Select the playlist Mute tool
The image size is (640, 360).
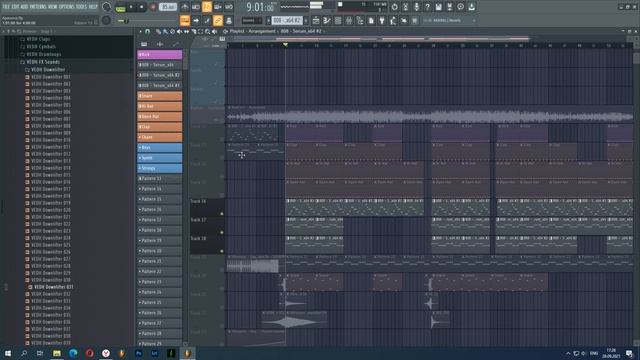[179, 31]
